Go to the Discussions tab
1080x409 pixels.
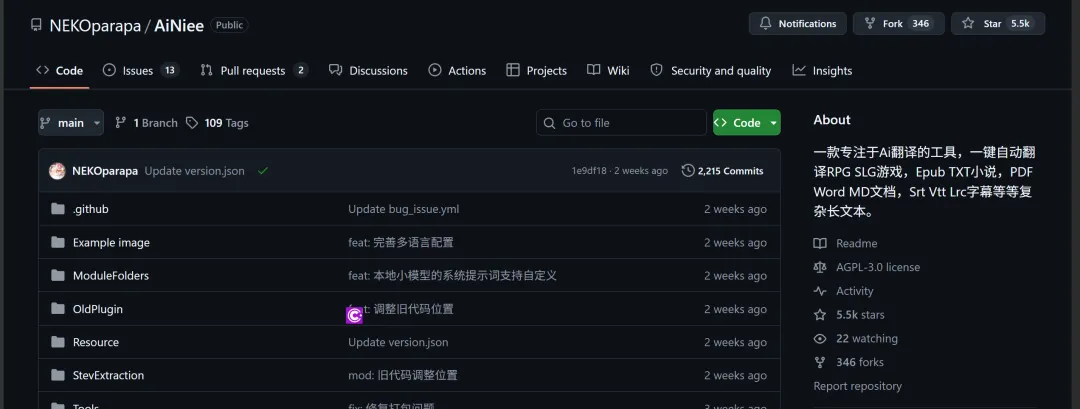coord(368,70)
